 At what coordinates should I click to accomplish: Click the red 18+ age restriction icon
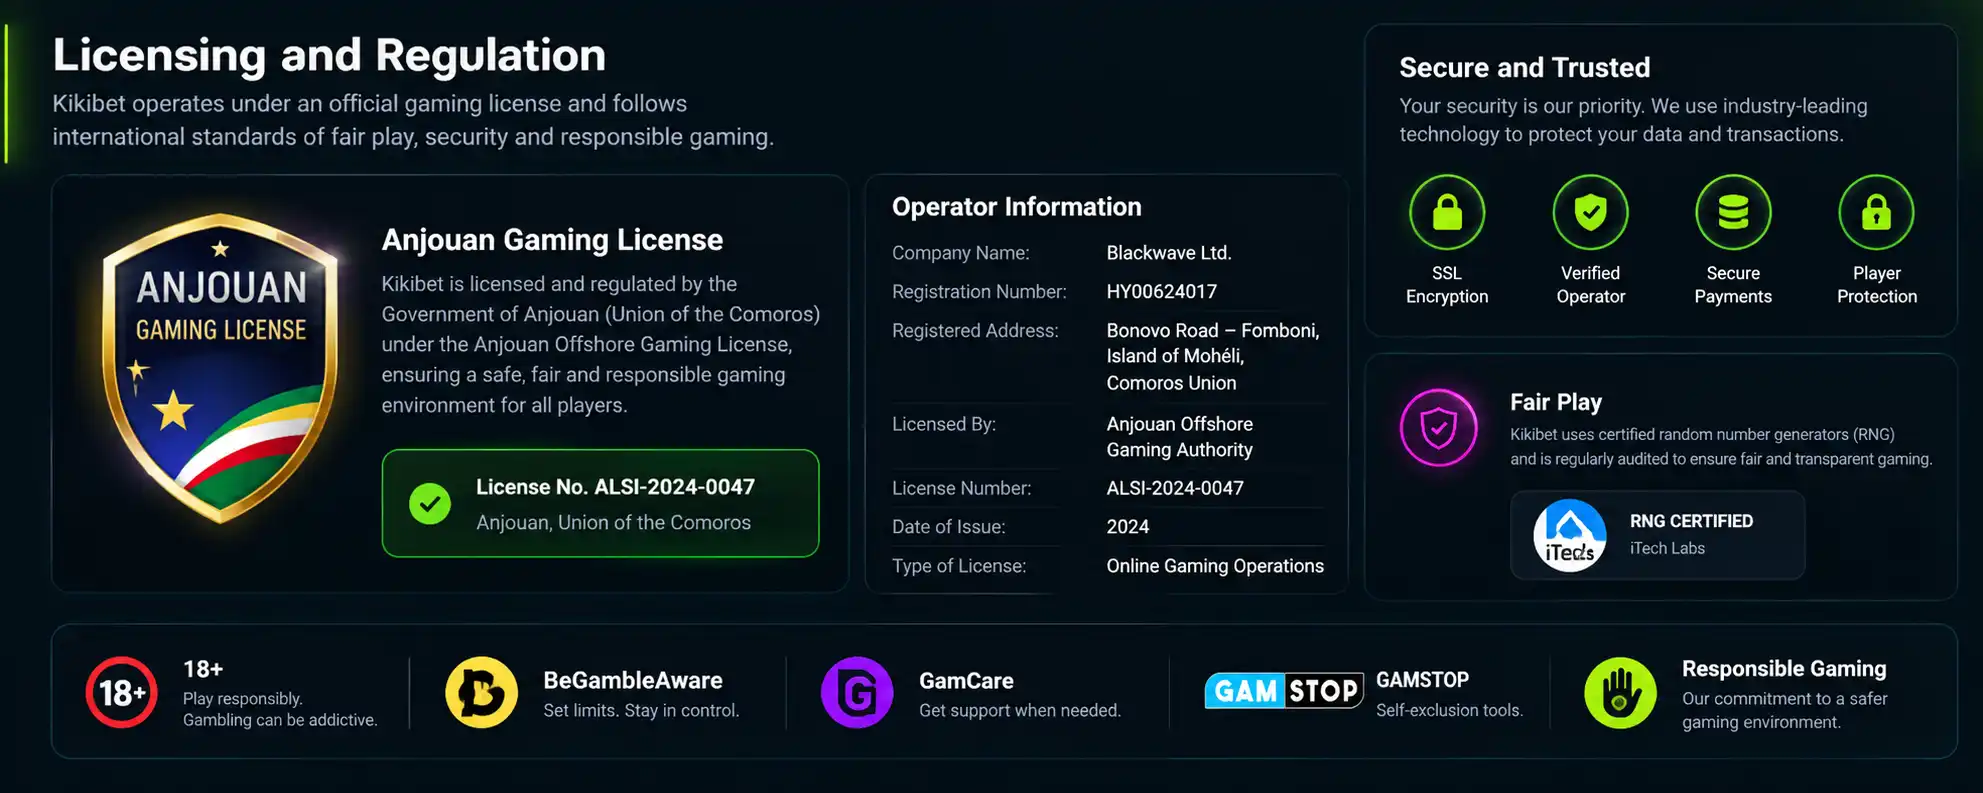(121, 692)
